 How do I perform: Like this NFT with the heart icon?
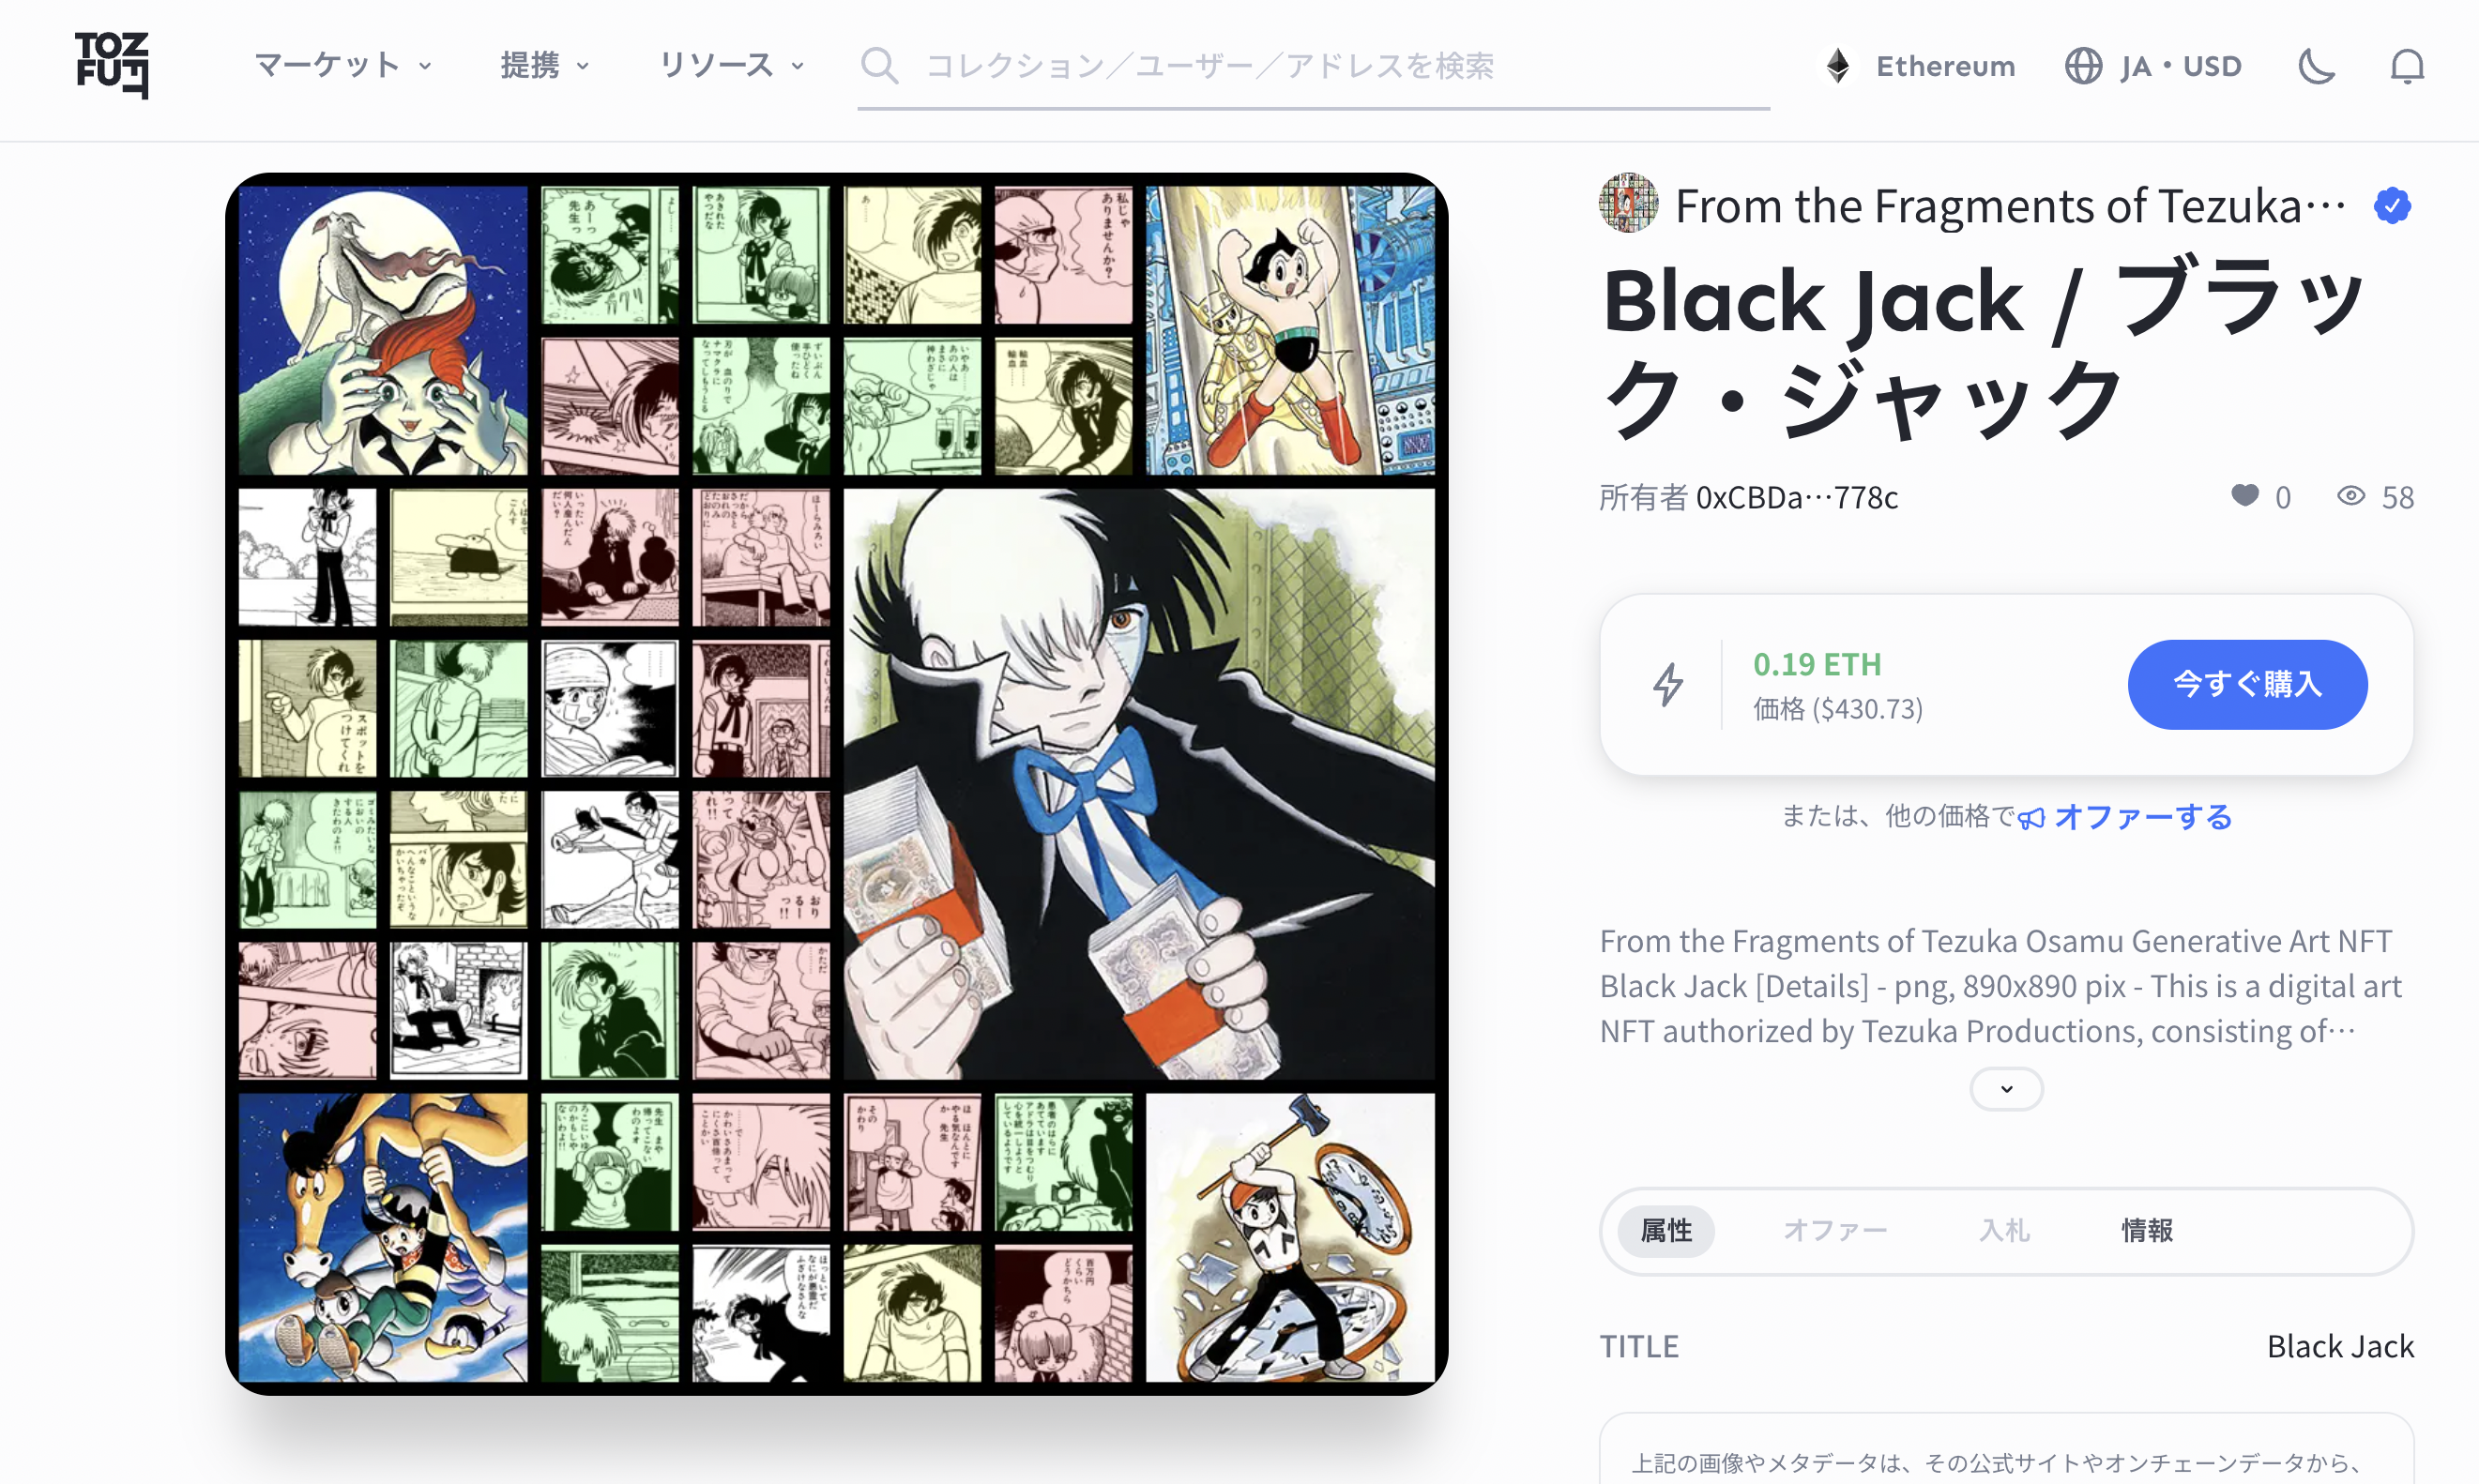coord(2244,496)
